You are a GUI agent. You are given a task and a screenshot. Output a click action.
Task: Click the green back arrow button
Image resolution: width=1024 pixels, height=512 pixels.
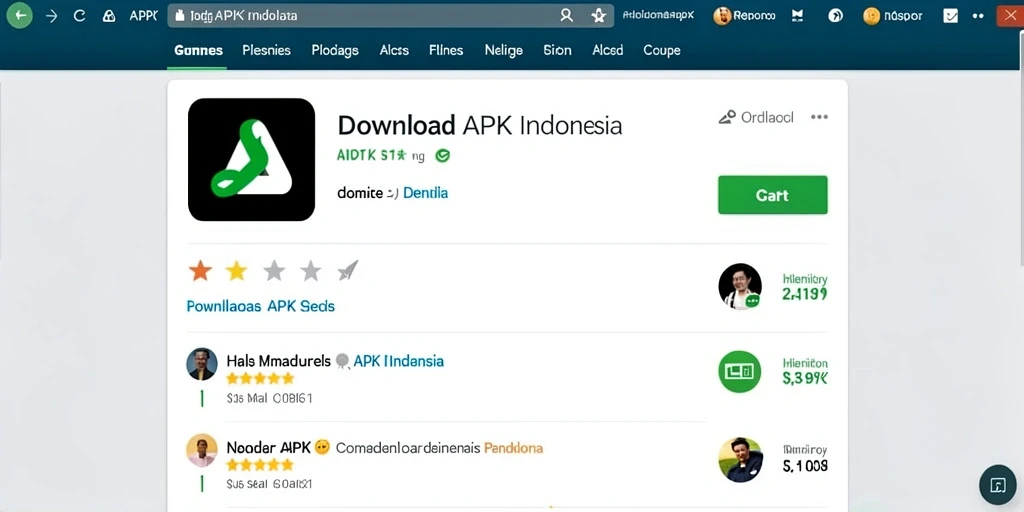(x=20, y=16)
